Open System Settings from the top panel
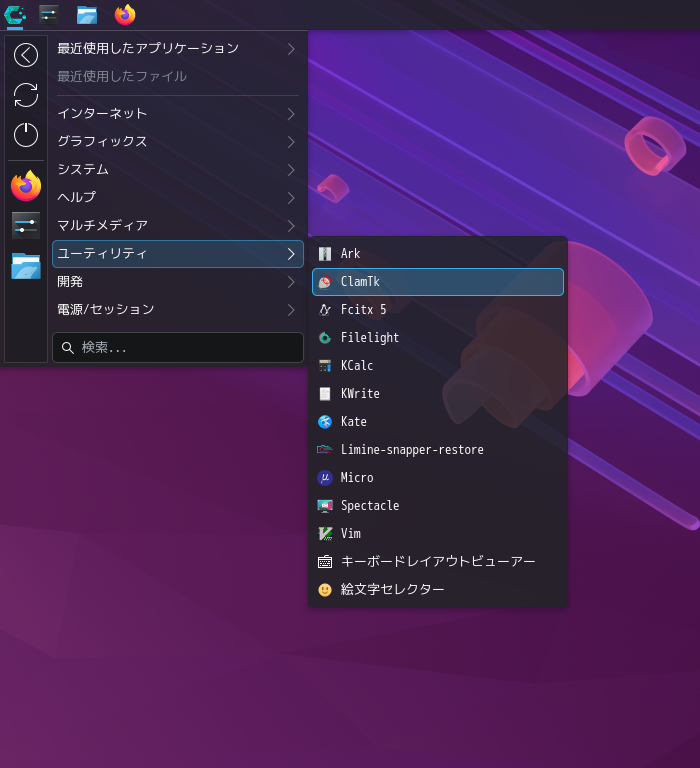Screen dimensions: 700x768 click(x=49, y=15)
